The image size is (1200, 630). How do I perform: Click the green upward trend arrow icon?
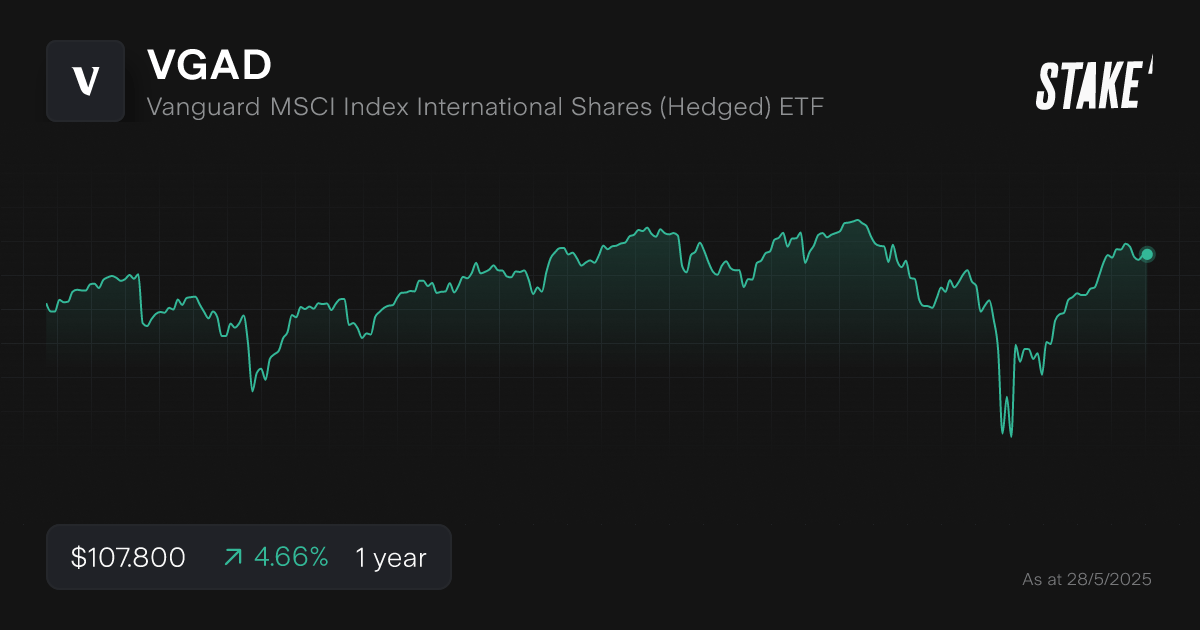[x=232, y=557]
